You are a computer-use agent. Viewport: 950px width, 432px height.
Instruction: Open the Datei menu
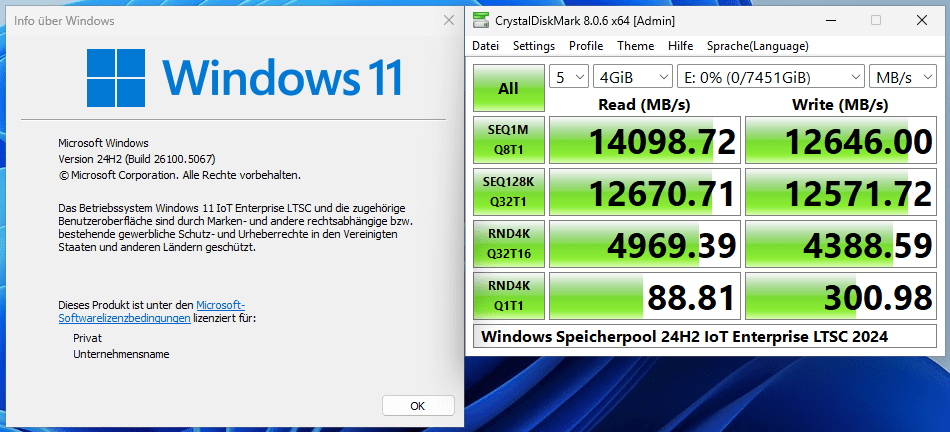click(x=485, y=46)
